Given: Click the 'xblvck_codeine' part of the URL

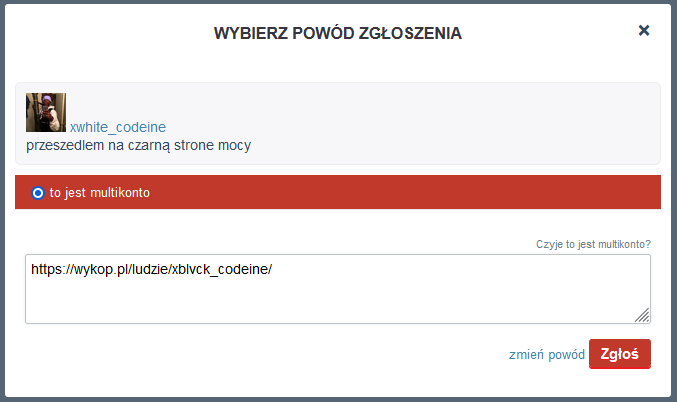Looking at the screenshot, I should coord(221,269).
